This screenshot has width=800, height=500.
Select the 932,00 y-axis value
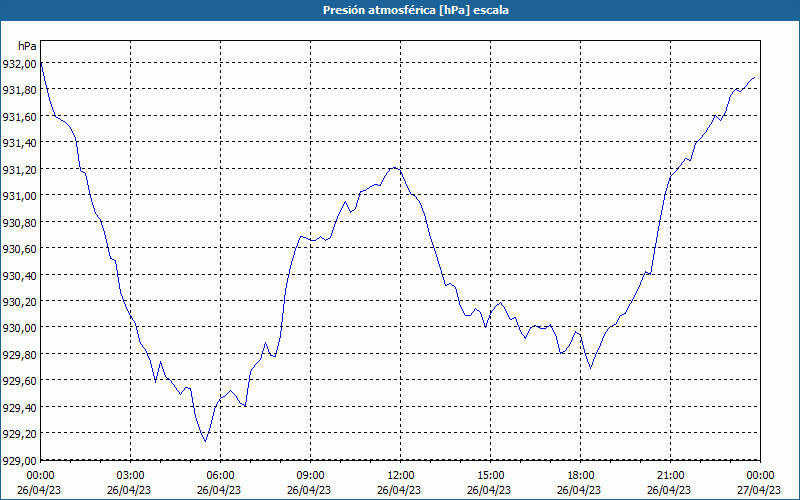(x=19, y=64)
